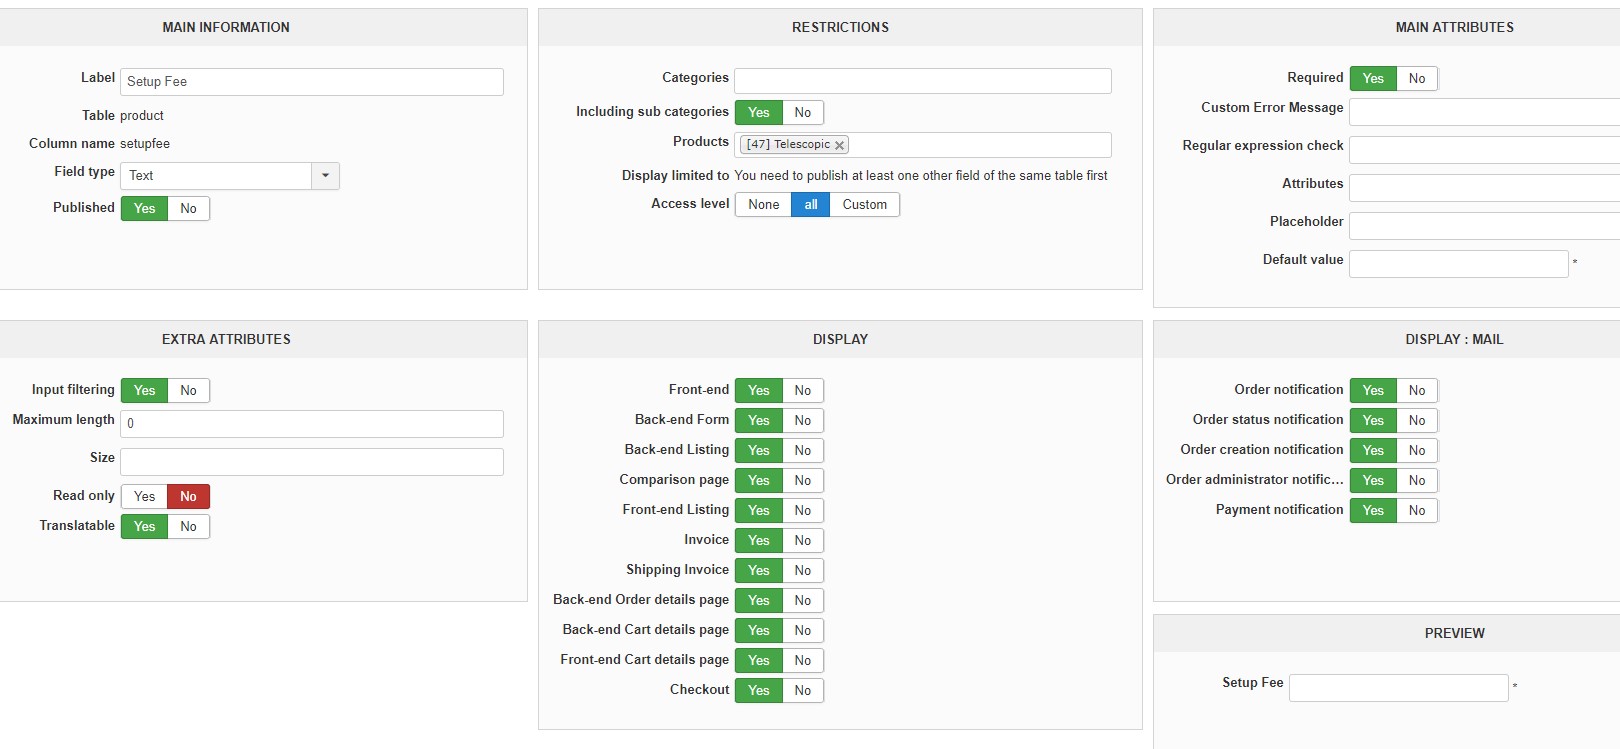Turn off Input filtering
Viewport: 1620px width, 749px height.
click(188, 390)
